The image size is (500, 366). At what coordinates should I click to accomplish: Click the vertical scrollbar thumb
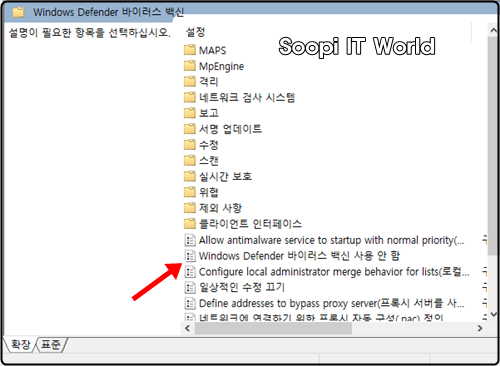pos(493,146)
